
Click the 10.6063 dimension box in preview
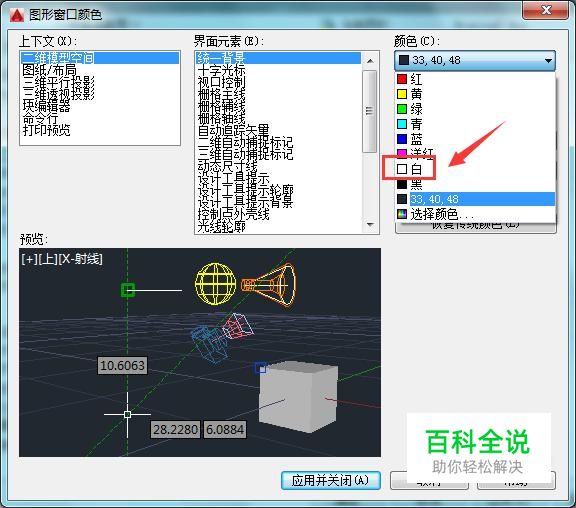click(x=122, y=365)
